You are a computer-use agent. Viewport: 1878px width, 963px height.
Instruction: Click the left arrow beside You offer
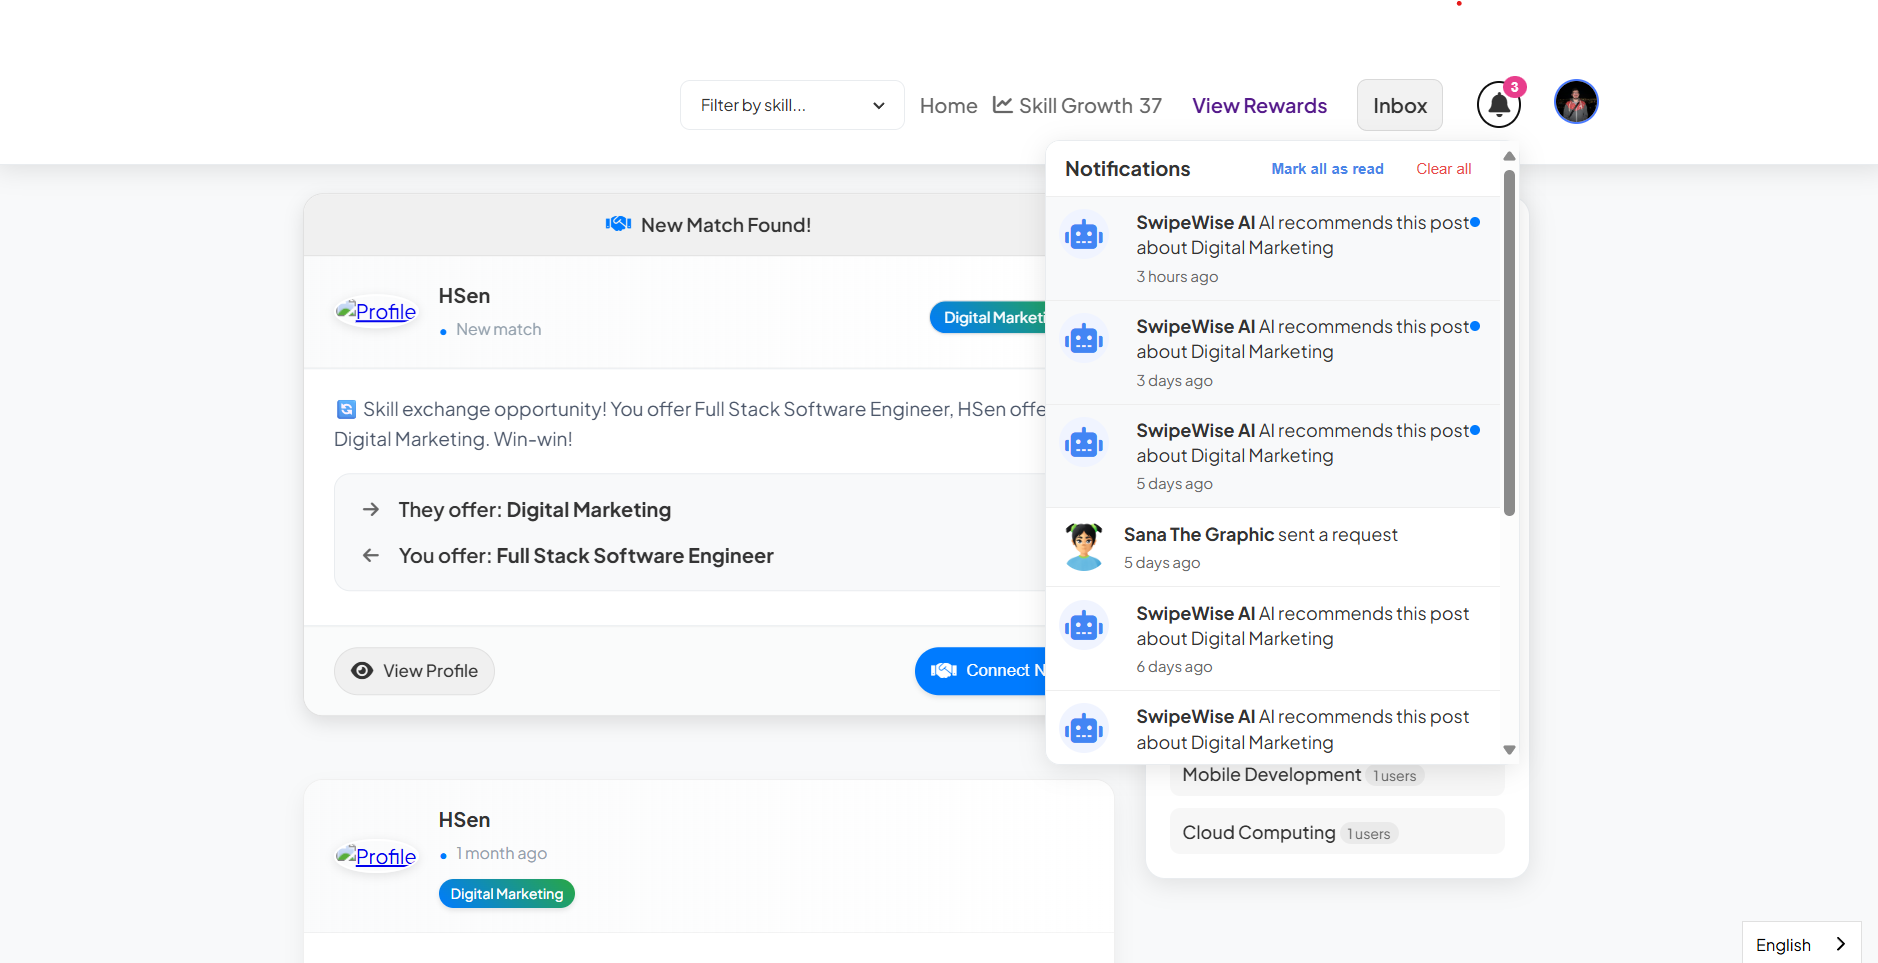pos(371,555)
